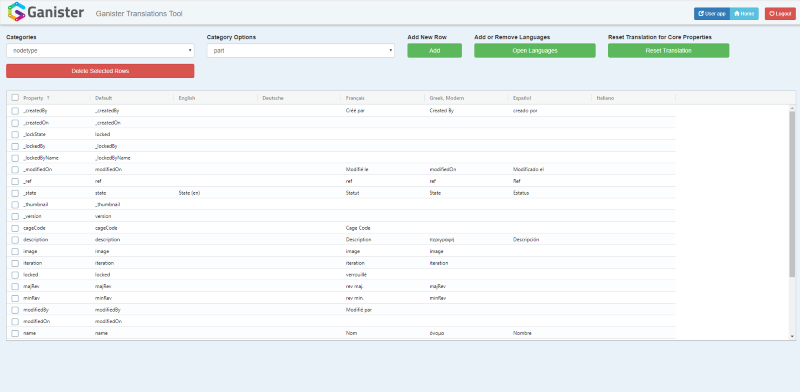Click the Default column header
Image resolution: width=800 pixels, height=392 pixels.
(x=104, y=97)
